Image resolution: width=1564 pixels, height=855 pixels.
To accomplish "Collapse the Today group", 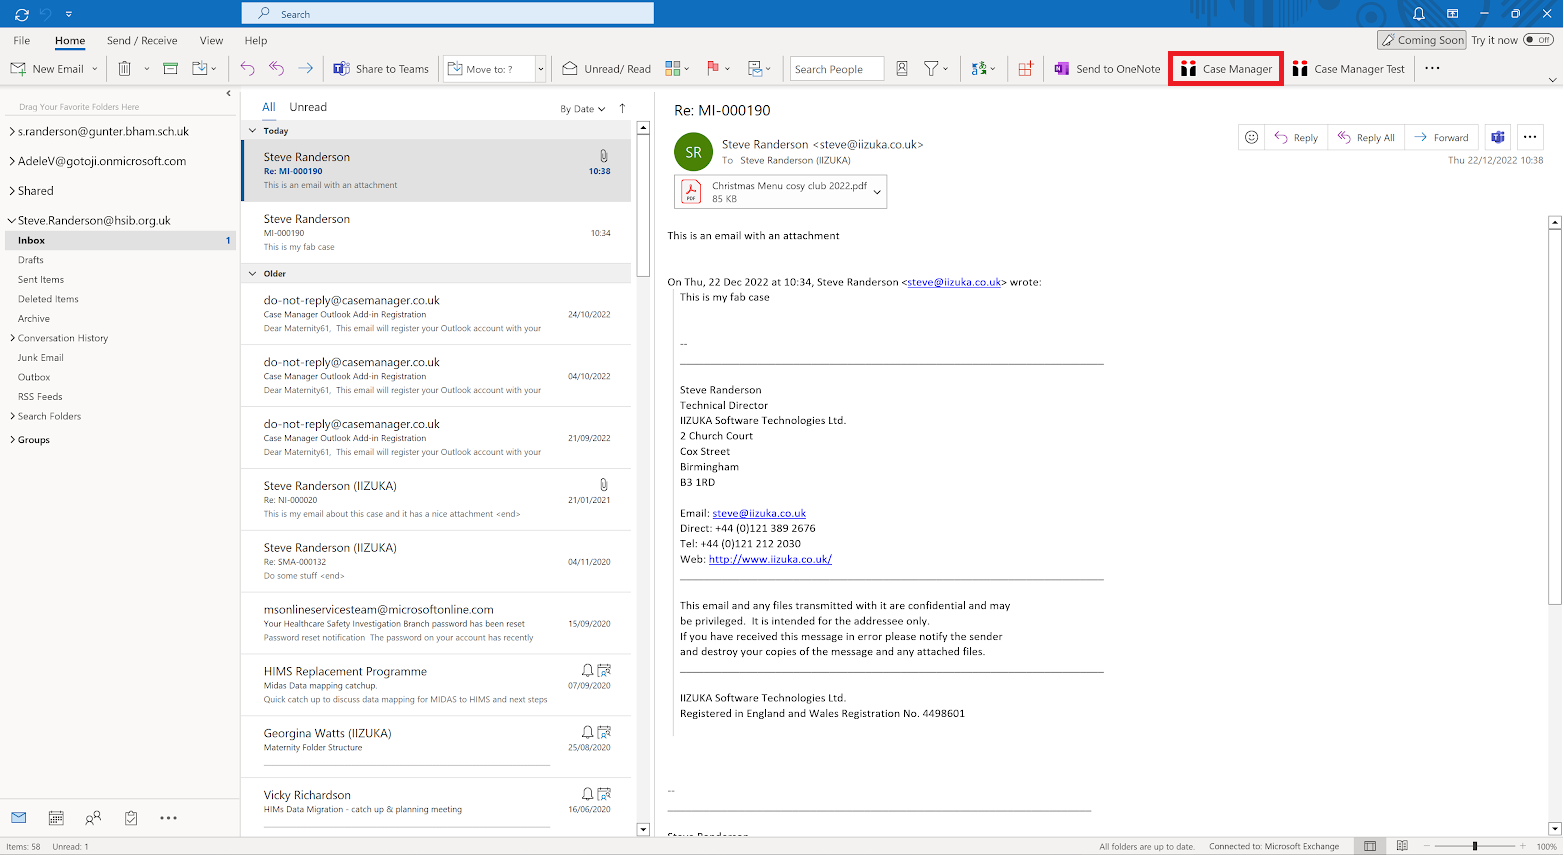I will coord(253,131).
